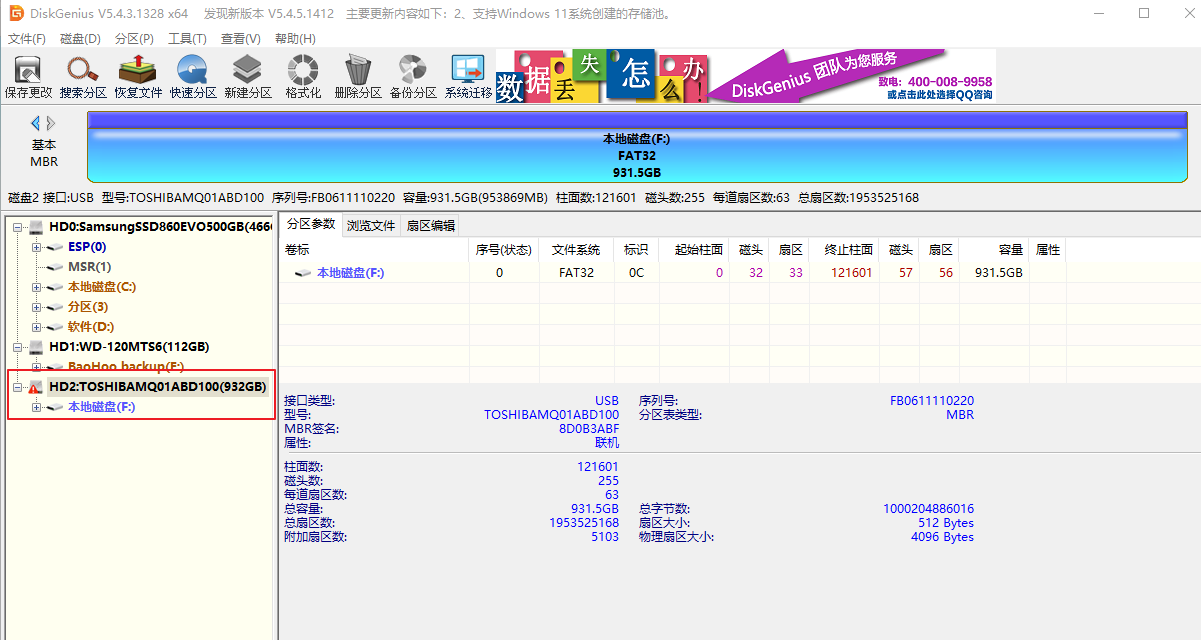This screenshot has width=1201, height=640.
Task: Click the 数据丢失怎么办 banner tiles
Action: 602,76
